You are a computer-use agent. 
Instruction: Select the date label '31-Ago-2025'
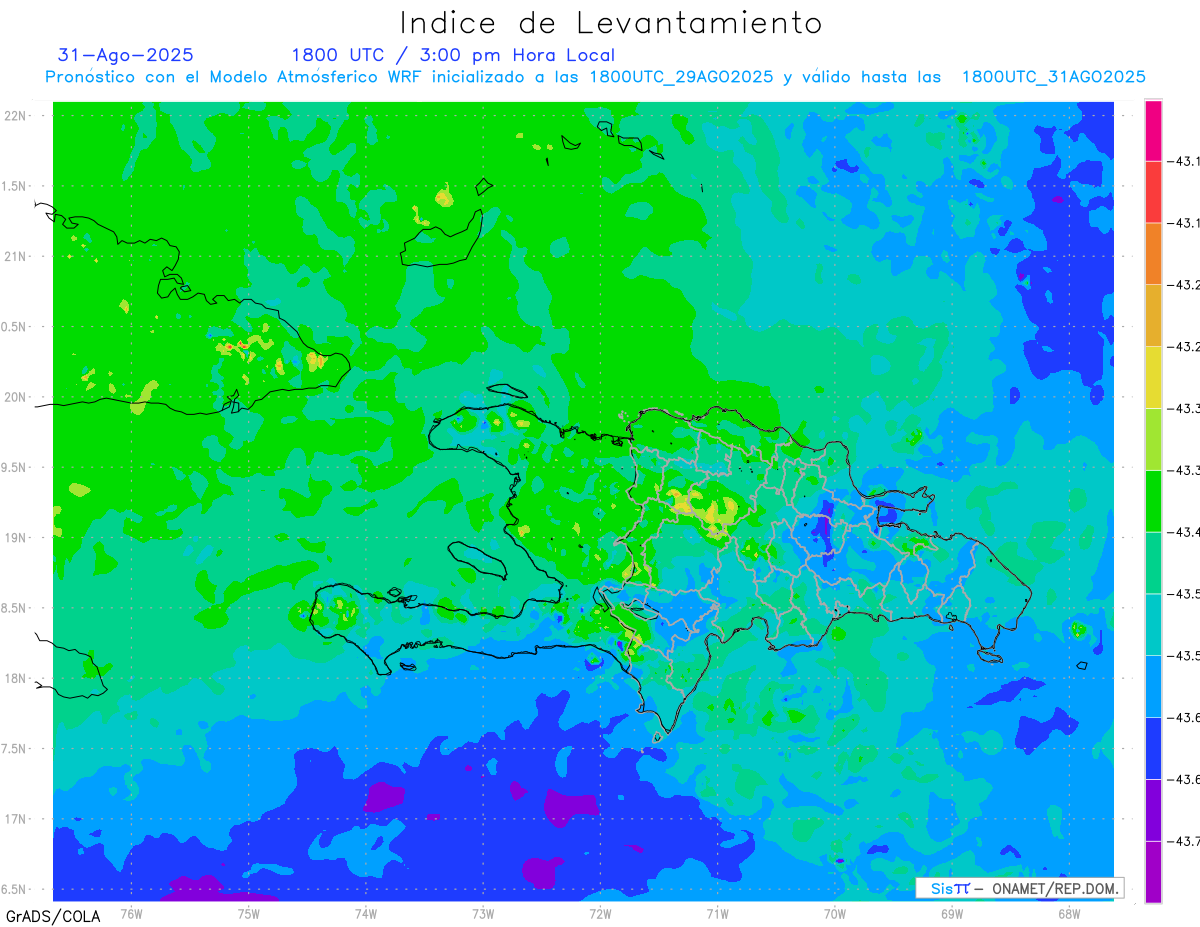click(x=126, y=55)
